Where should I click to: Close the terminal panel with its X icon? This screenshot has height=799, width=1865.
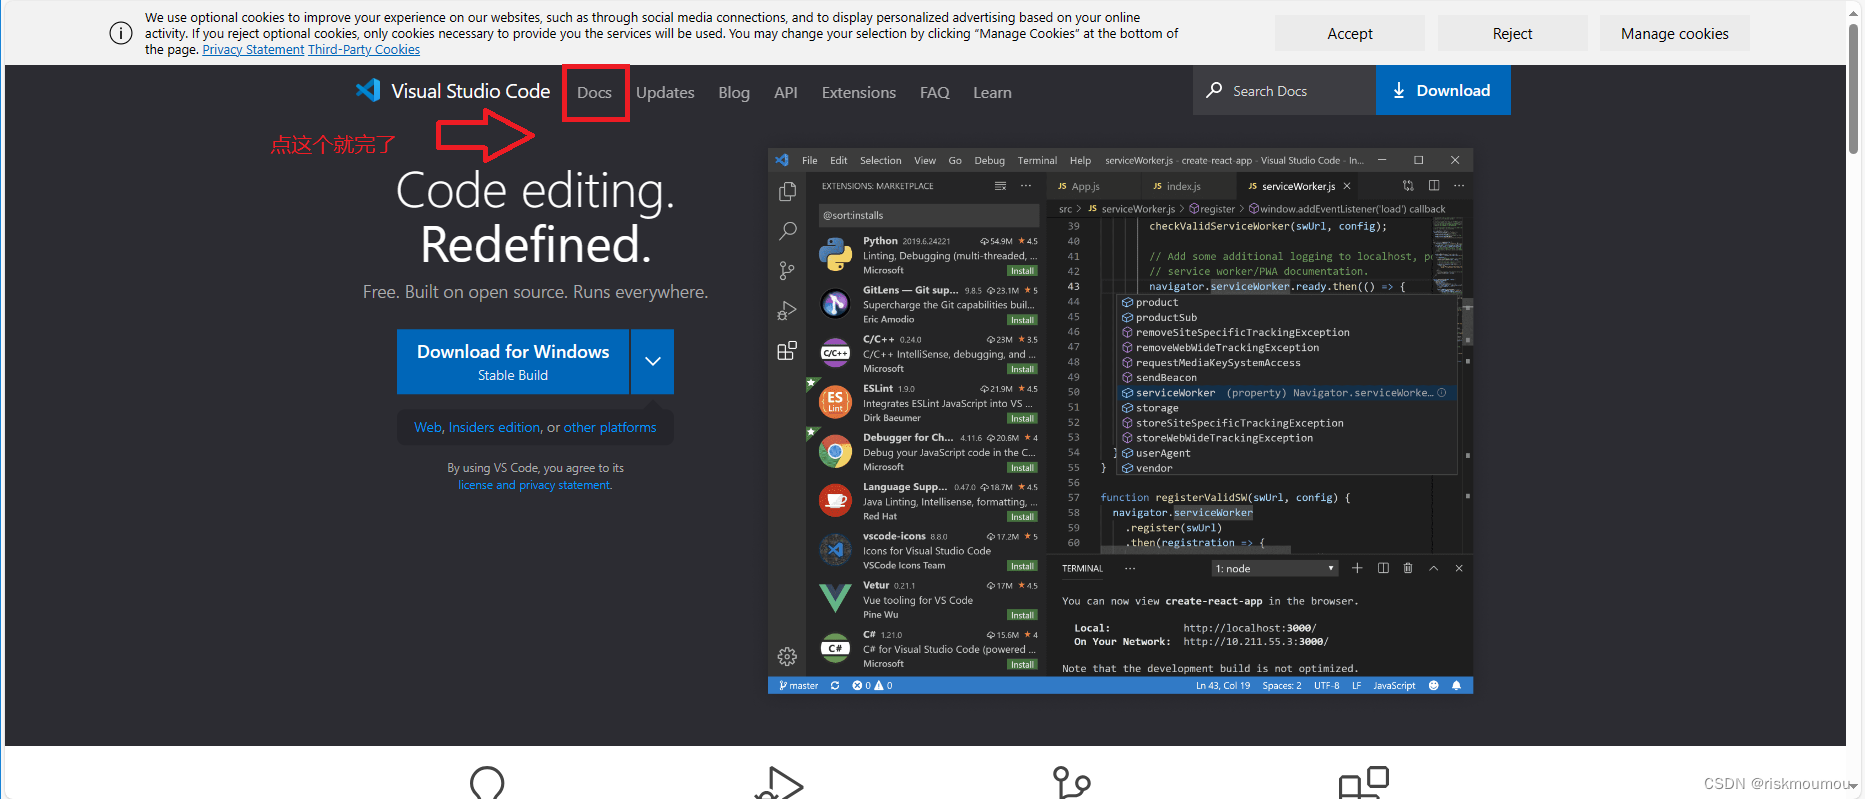(x=1459, y=568)
